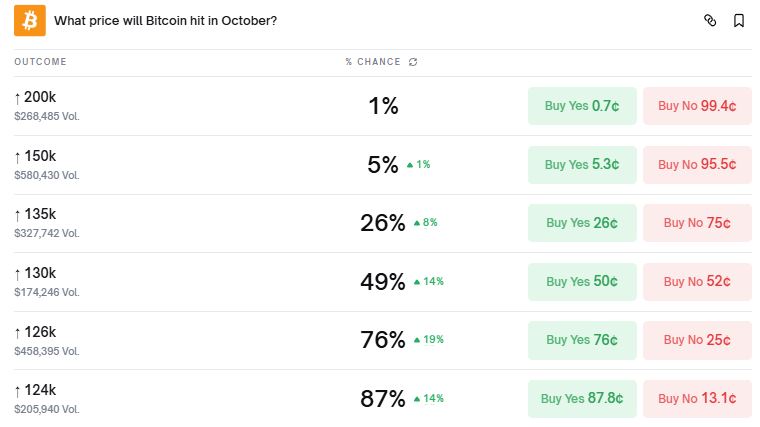The width and height of the screenshot is (760, 427).
Task: Choose Buy No 52¢ for 130k
Action: pyautogui.click(x=697, y=282)
